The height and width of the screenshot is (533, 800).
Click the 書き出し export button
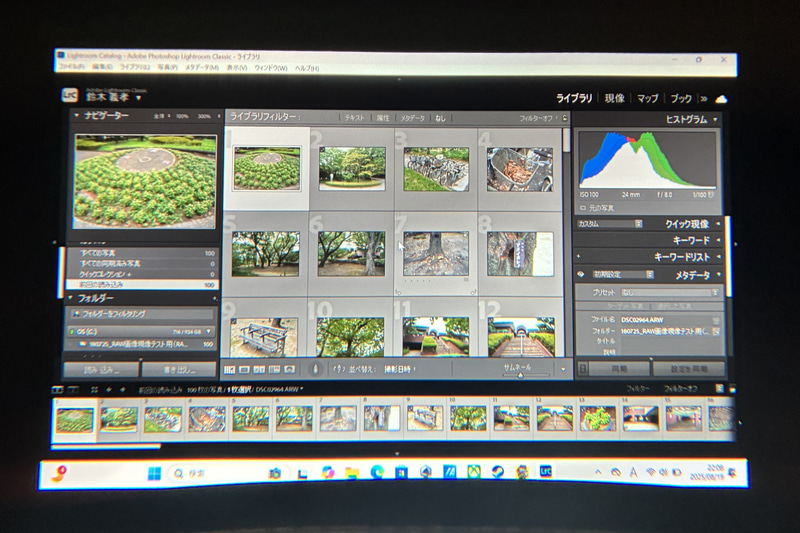pyautogui.click(x=179, y=370)
